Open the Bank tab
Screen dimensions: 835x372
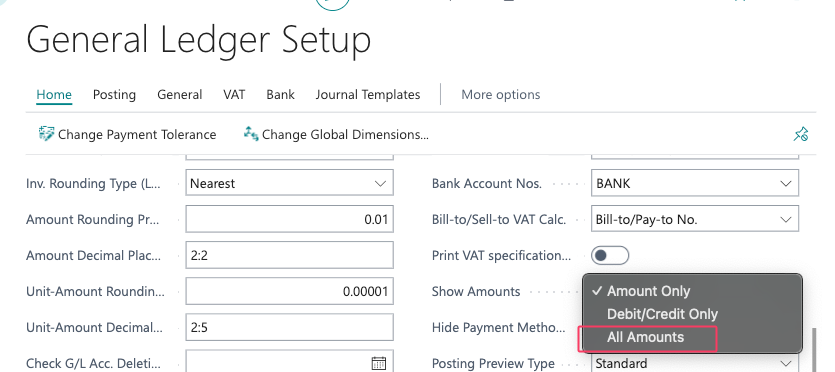(281, 95)
